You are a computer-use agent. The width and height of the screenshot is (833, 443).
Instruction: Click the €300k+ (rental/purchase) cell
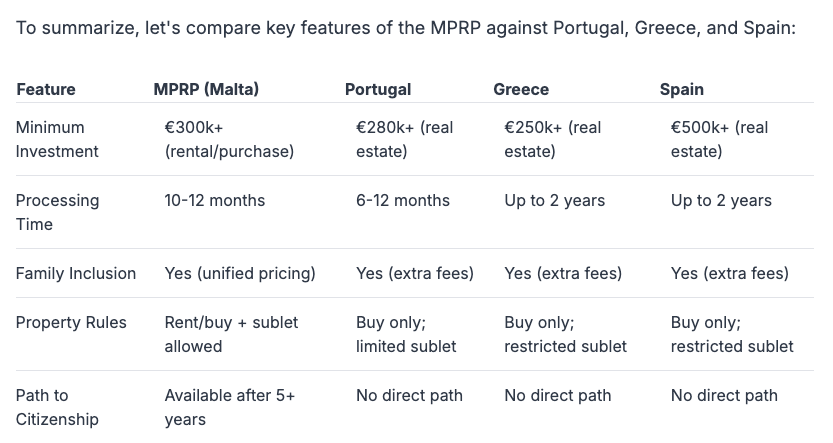tap(229, 139)
